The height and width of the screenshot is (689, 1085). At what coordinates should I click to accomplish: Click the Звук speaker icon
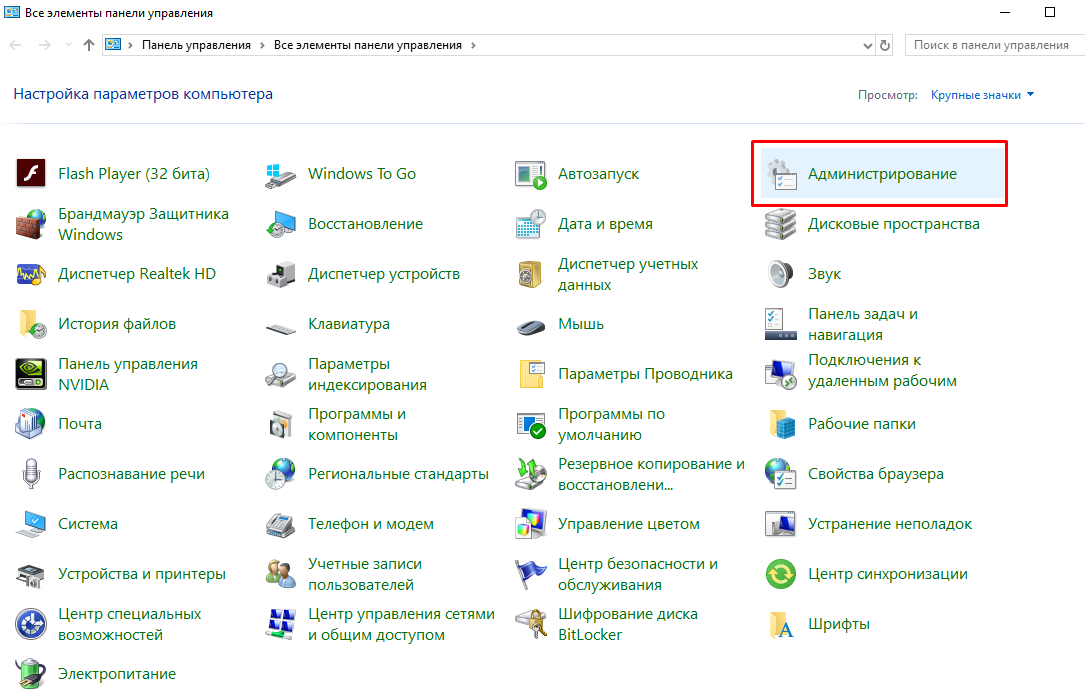click(x=781, y=274)
